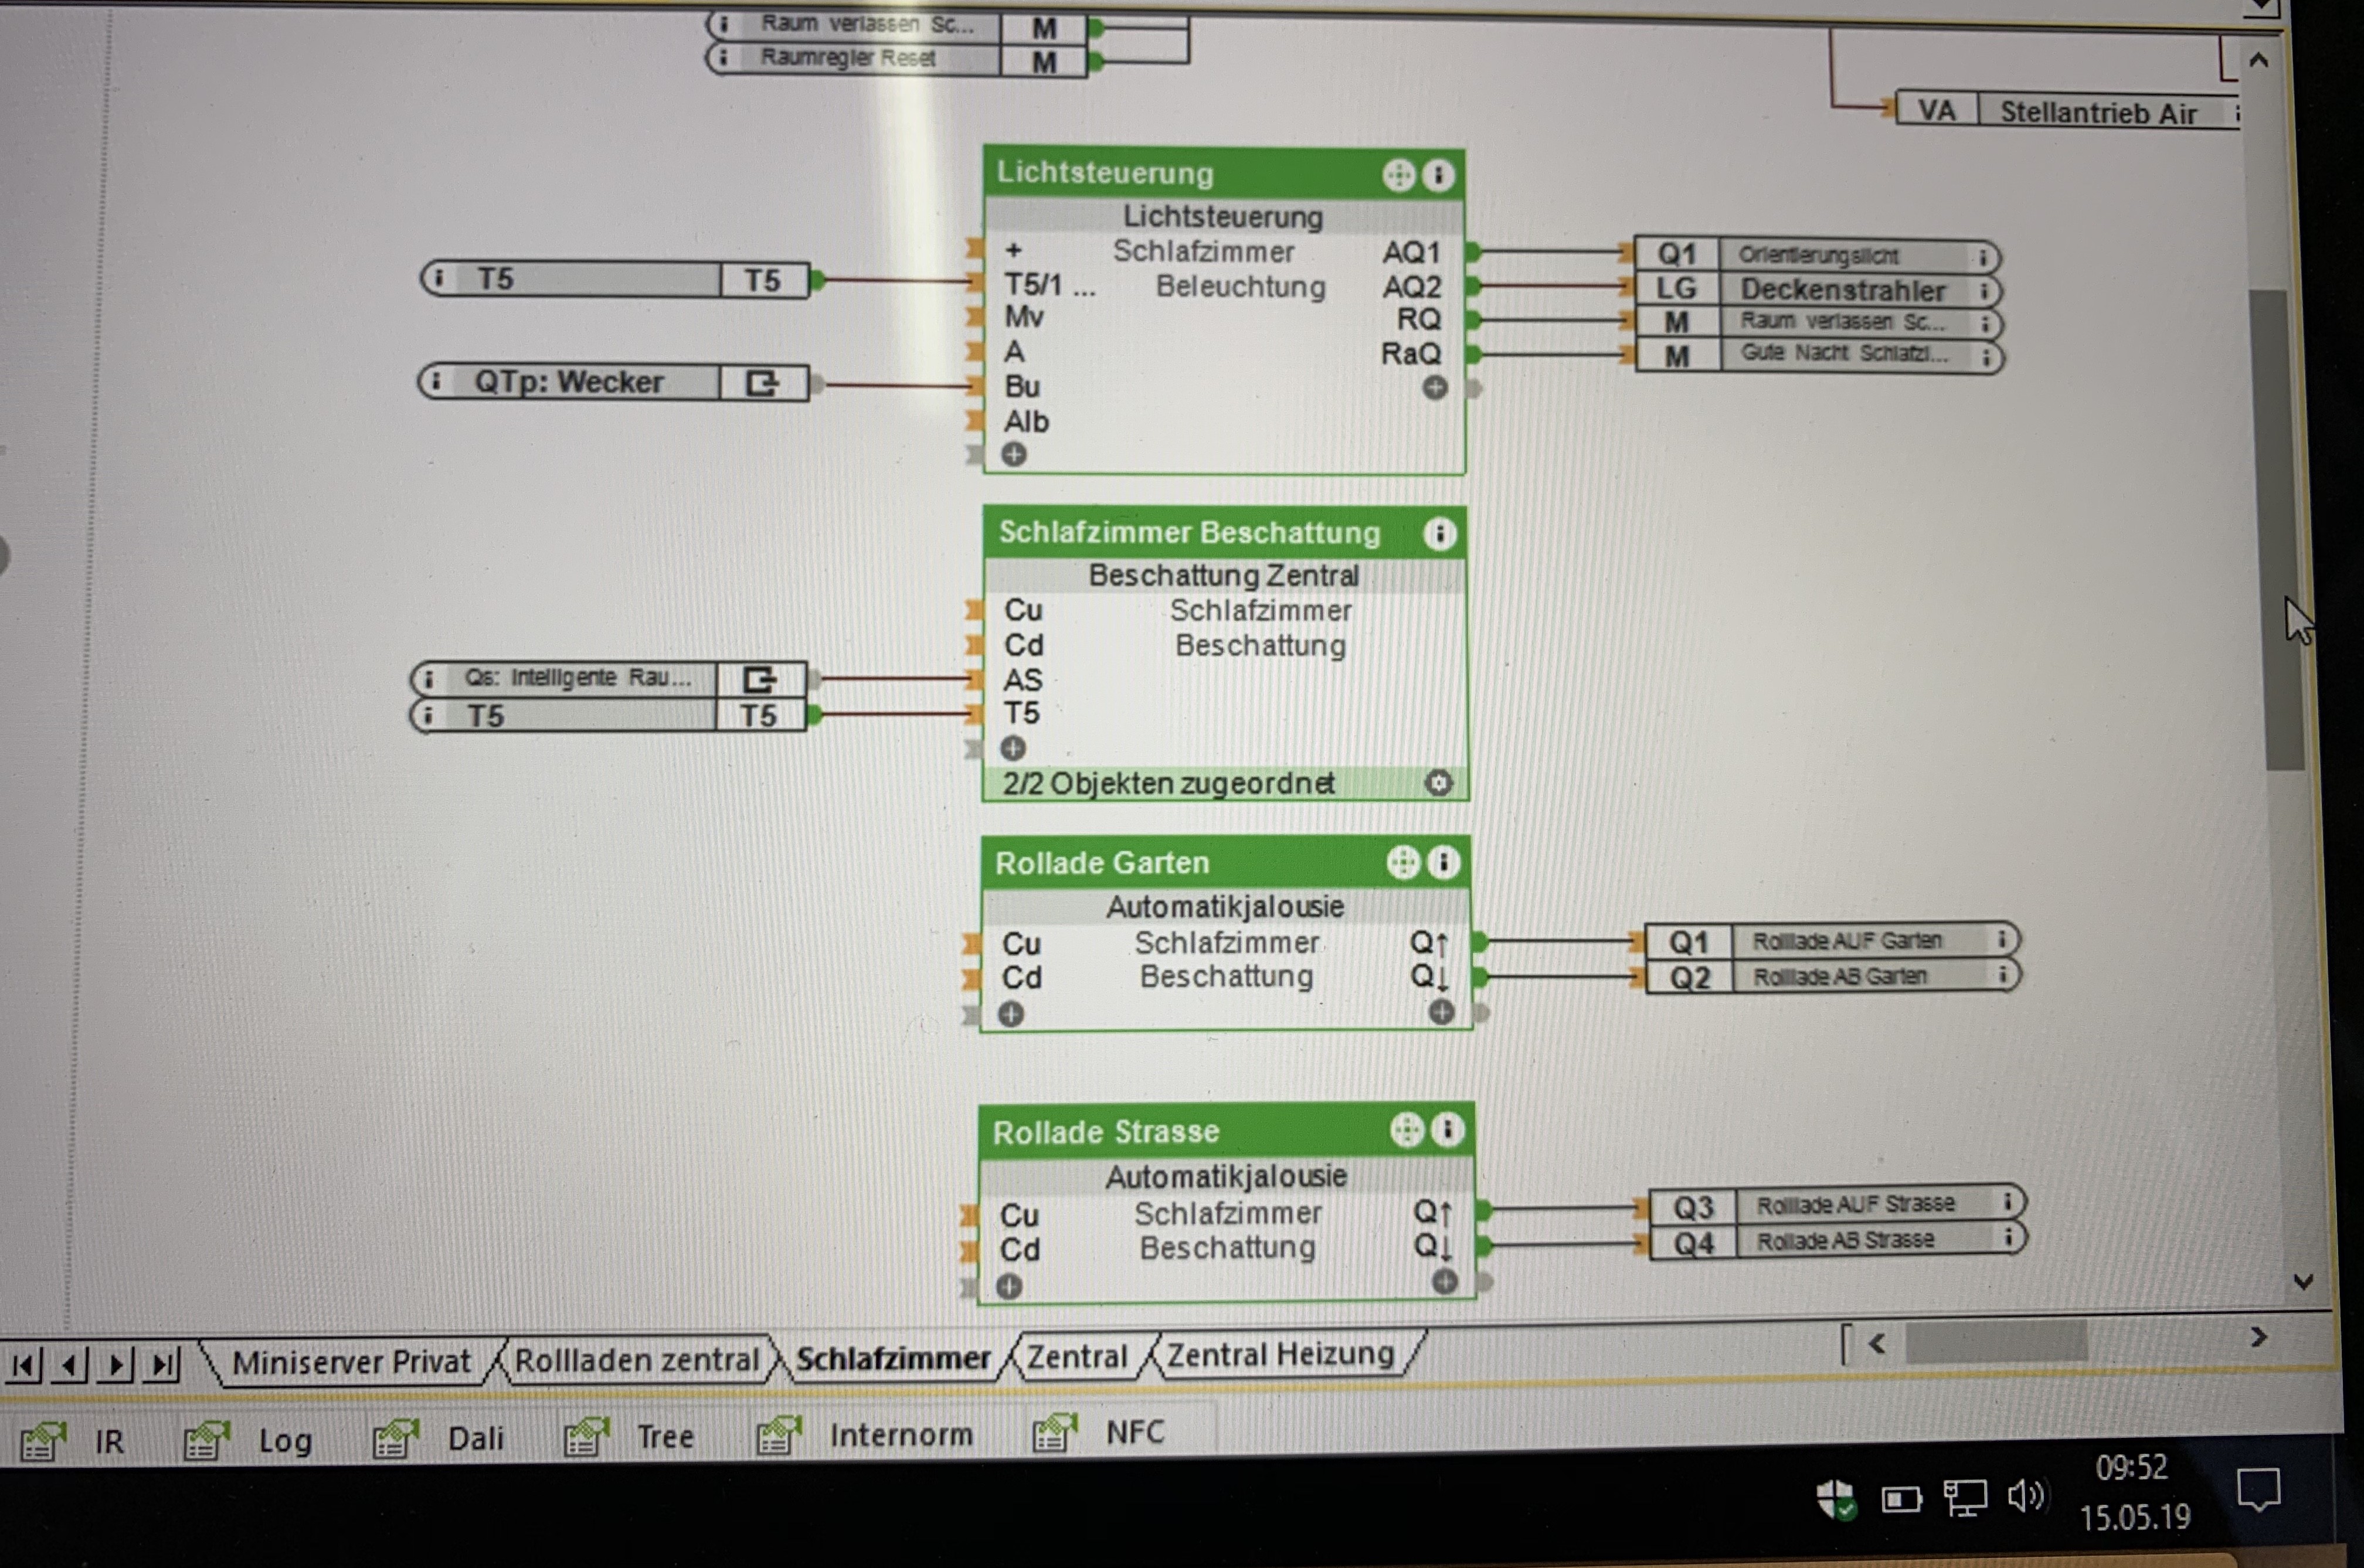
Task: Click crosshair icon on Rollade Garten block
Action: 1403,862
